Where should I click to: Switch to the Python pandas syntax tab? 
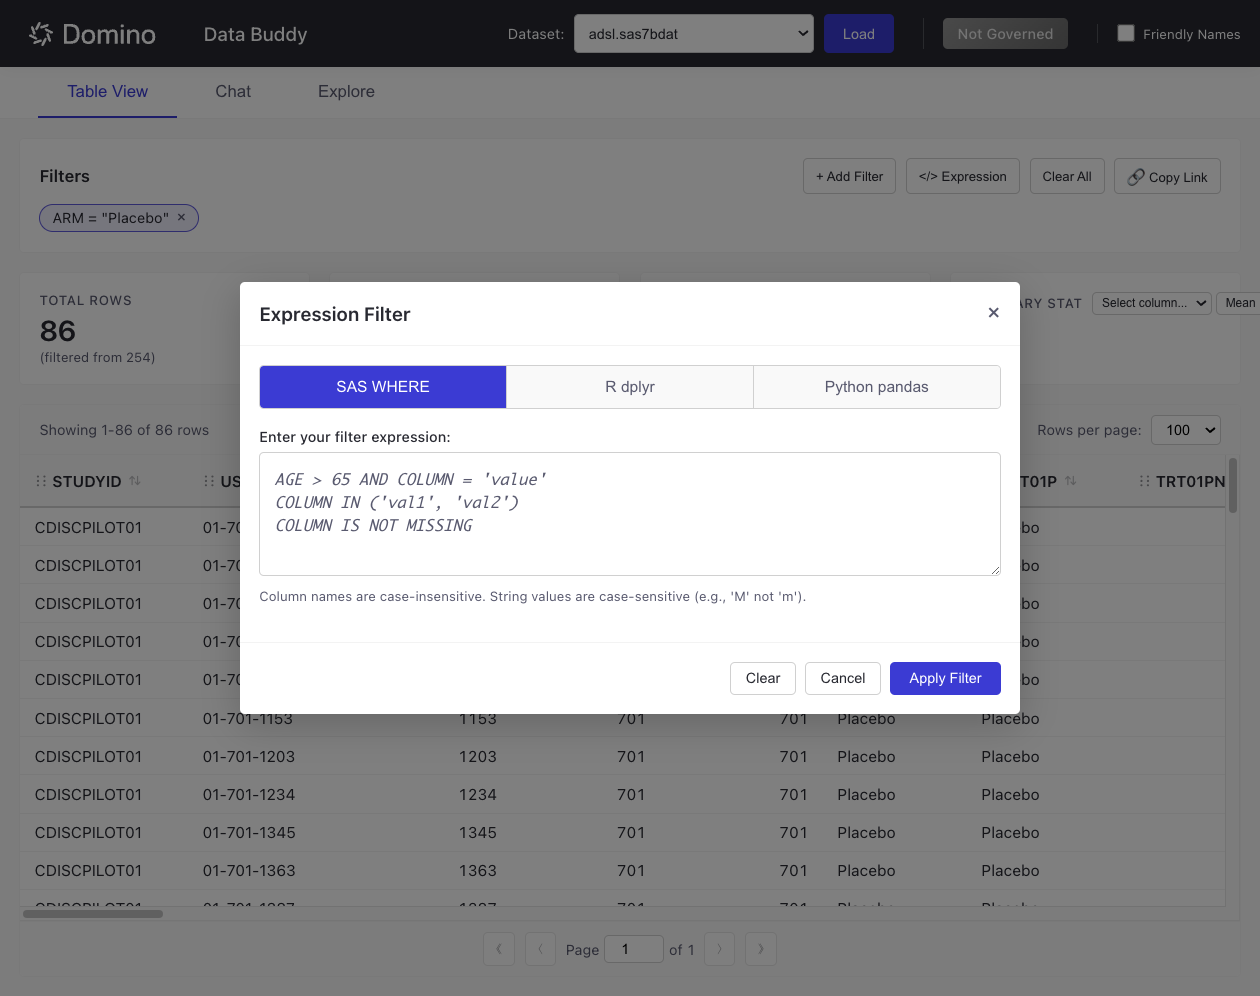(x=876, y=387)
